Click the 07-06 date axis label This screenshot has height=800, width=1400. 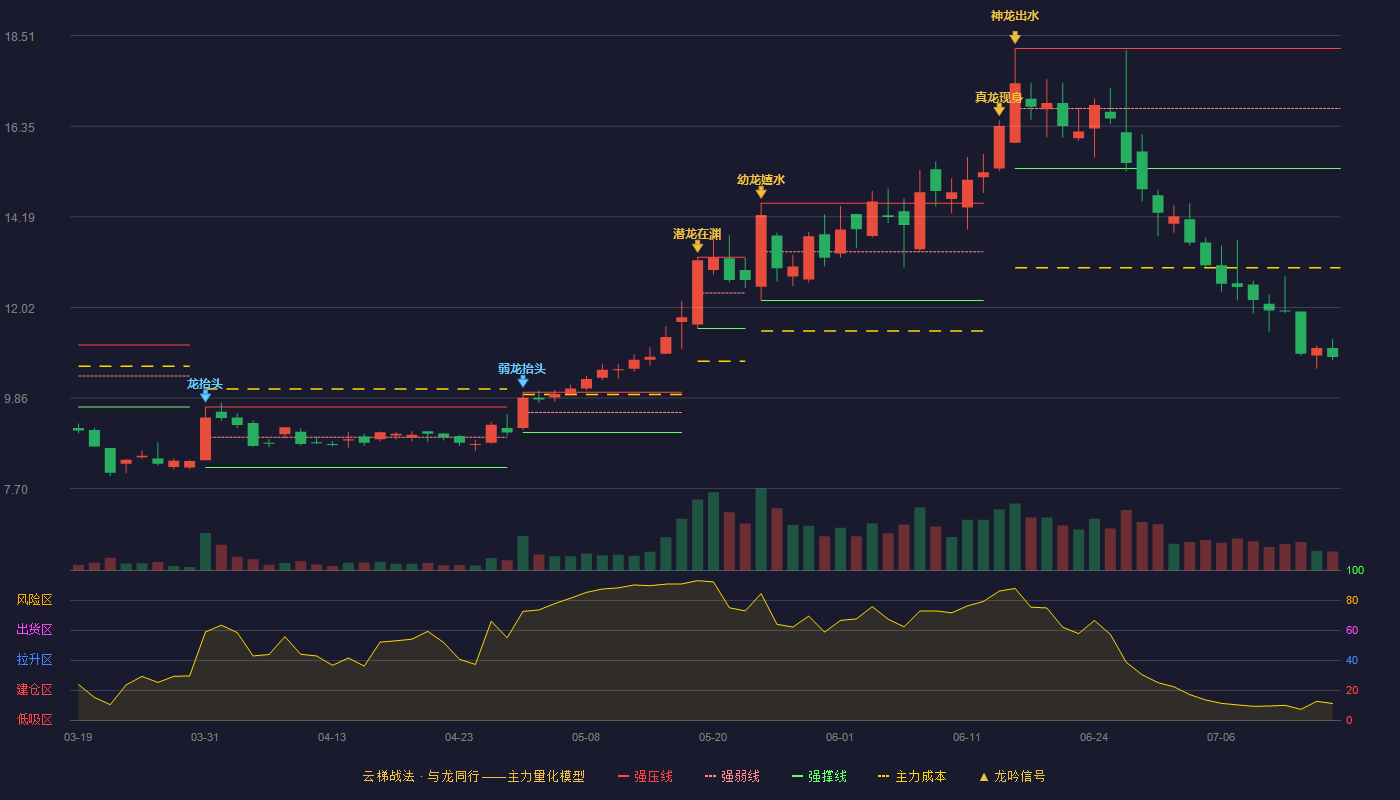click(x=1221, y=737)
